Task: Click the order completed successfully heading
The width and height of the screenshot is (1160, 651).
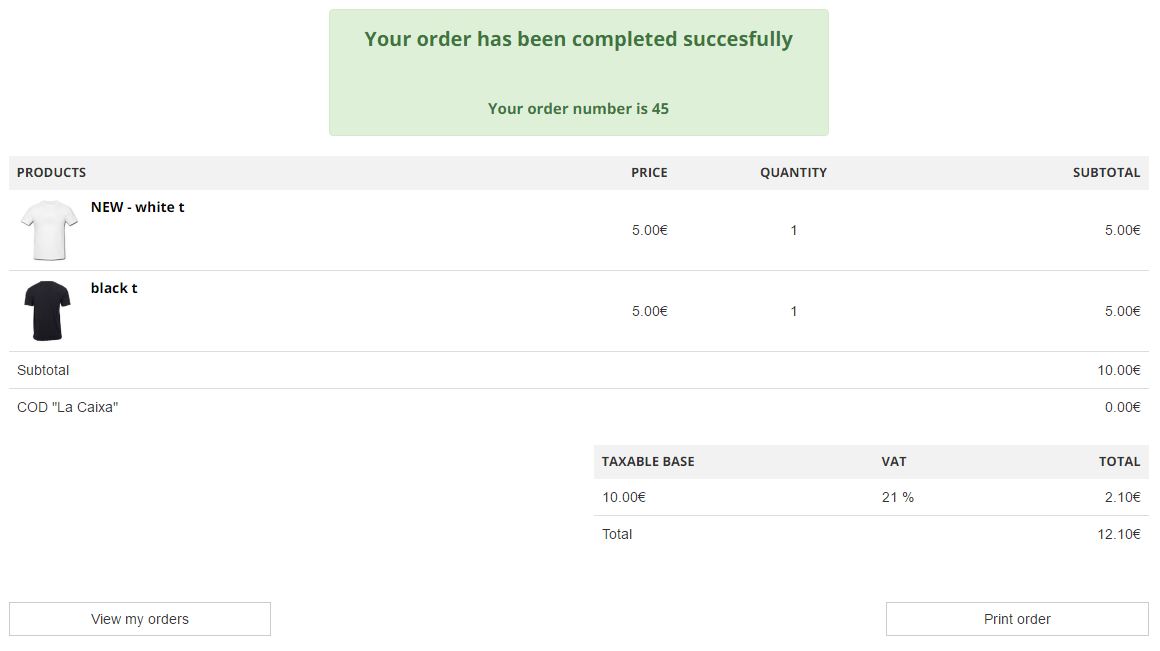Action: [x=579, y=39]
